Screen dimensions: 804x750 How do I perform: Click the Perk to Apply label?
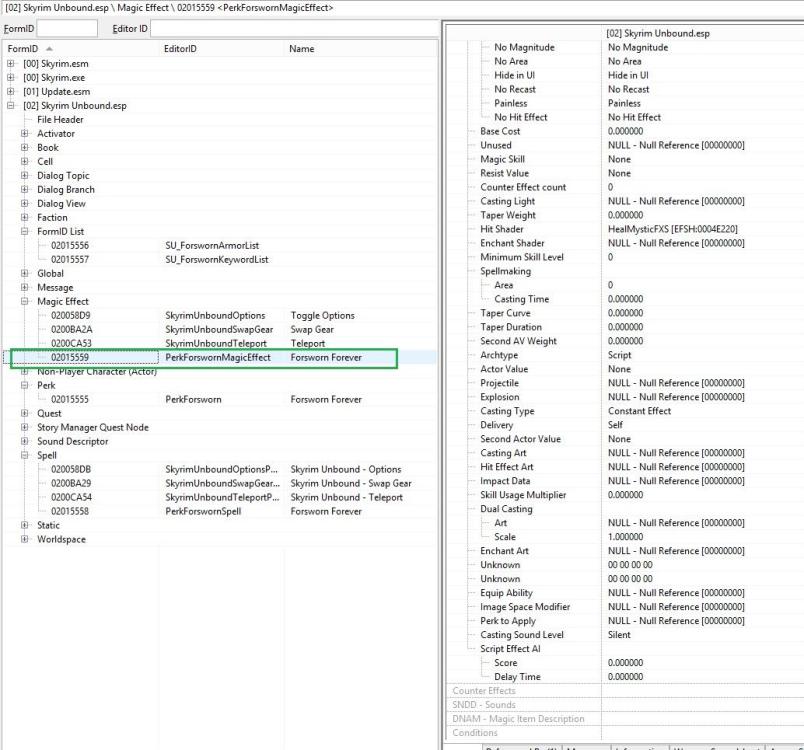pyautogui.click(x=508, y=621)
